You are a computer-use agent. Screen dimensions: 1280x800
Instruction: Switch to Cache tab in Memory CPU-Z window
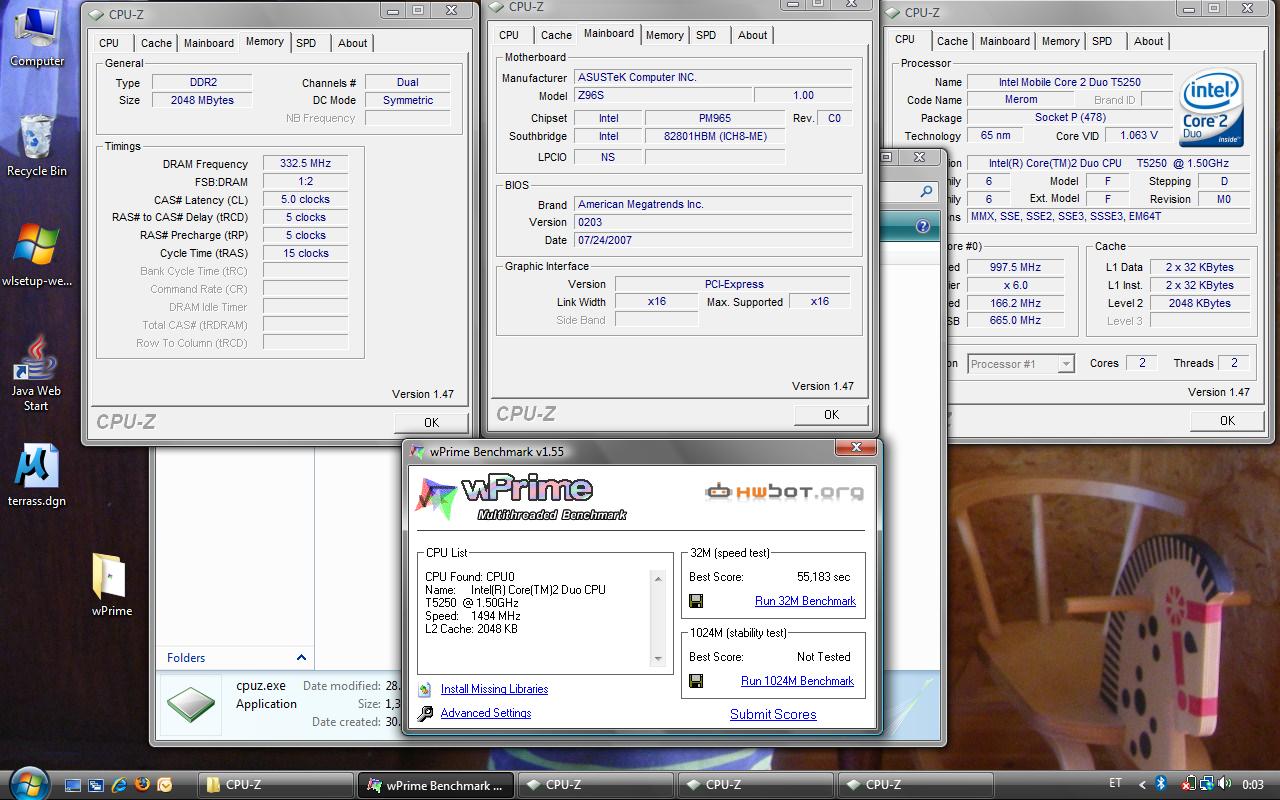click(x=156, y=43)
